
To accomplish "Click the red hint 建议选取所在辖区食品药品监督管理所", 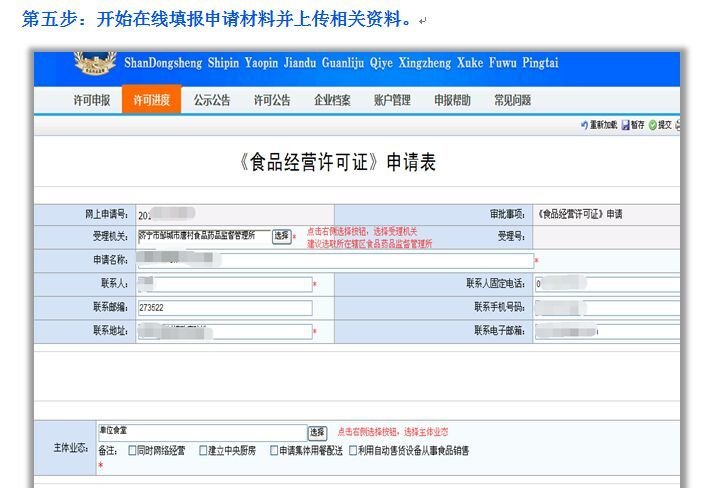I will pos(370,243).
